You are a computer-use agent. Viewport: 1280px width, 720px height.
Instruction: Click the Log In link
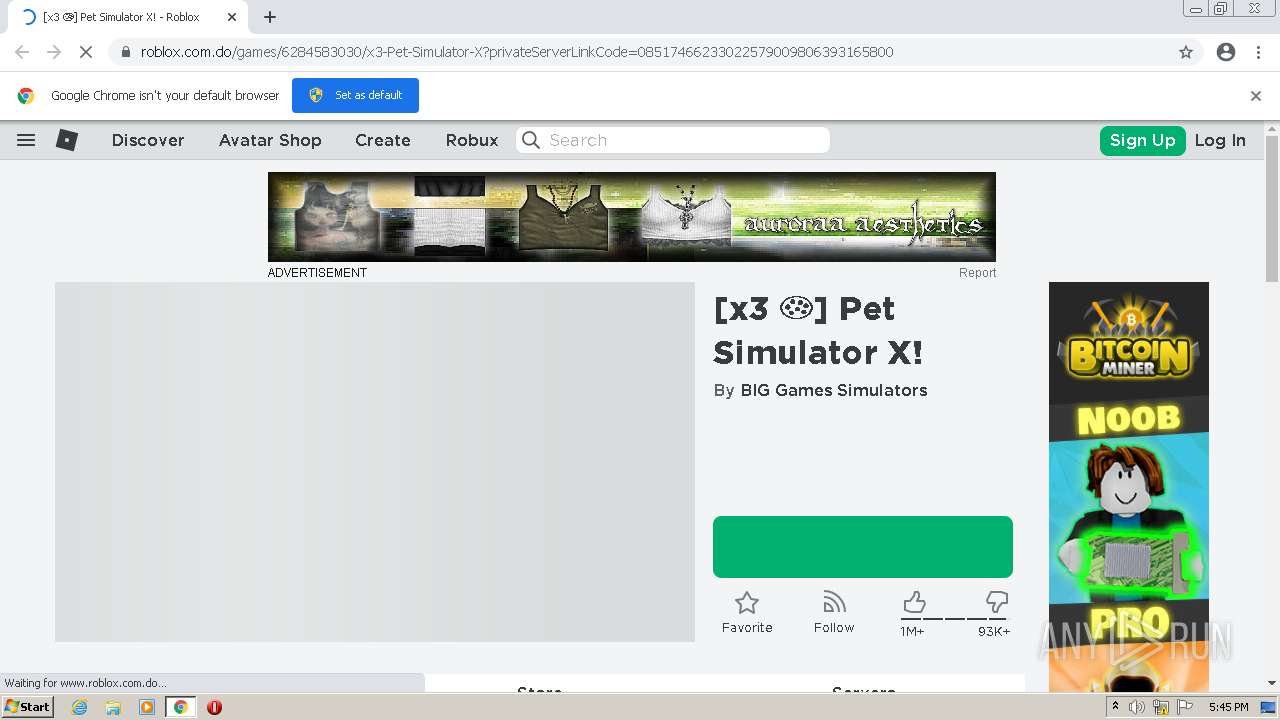1220,140
